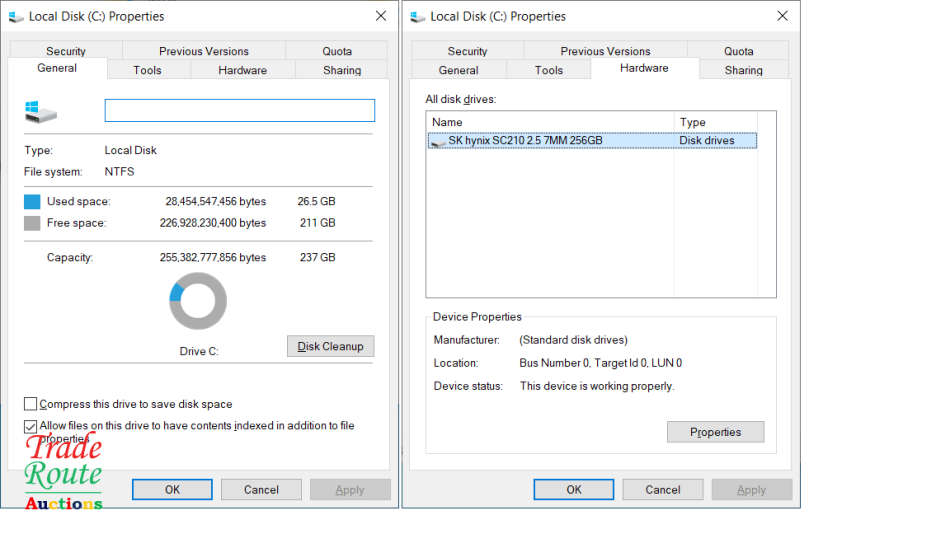
Task: Click the Drive C usage donut chart
Action: (198, 301)
